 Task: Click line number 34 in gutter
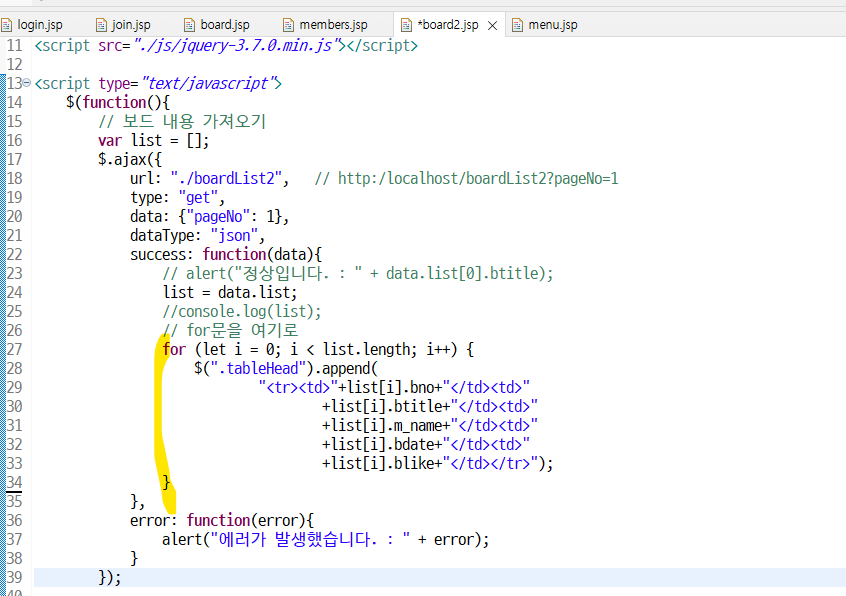tap(15, 482)
